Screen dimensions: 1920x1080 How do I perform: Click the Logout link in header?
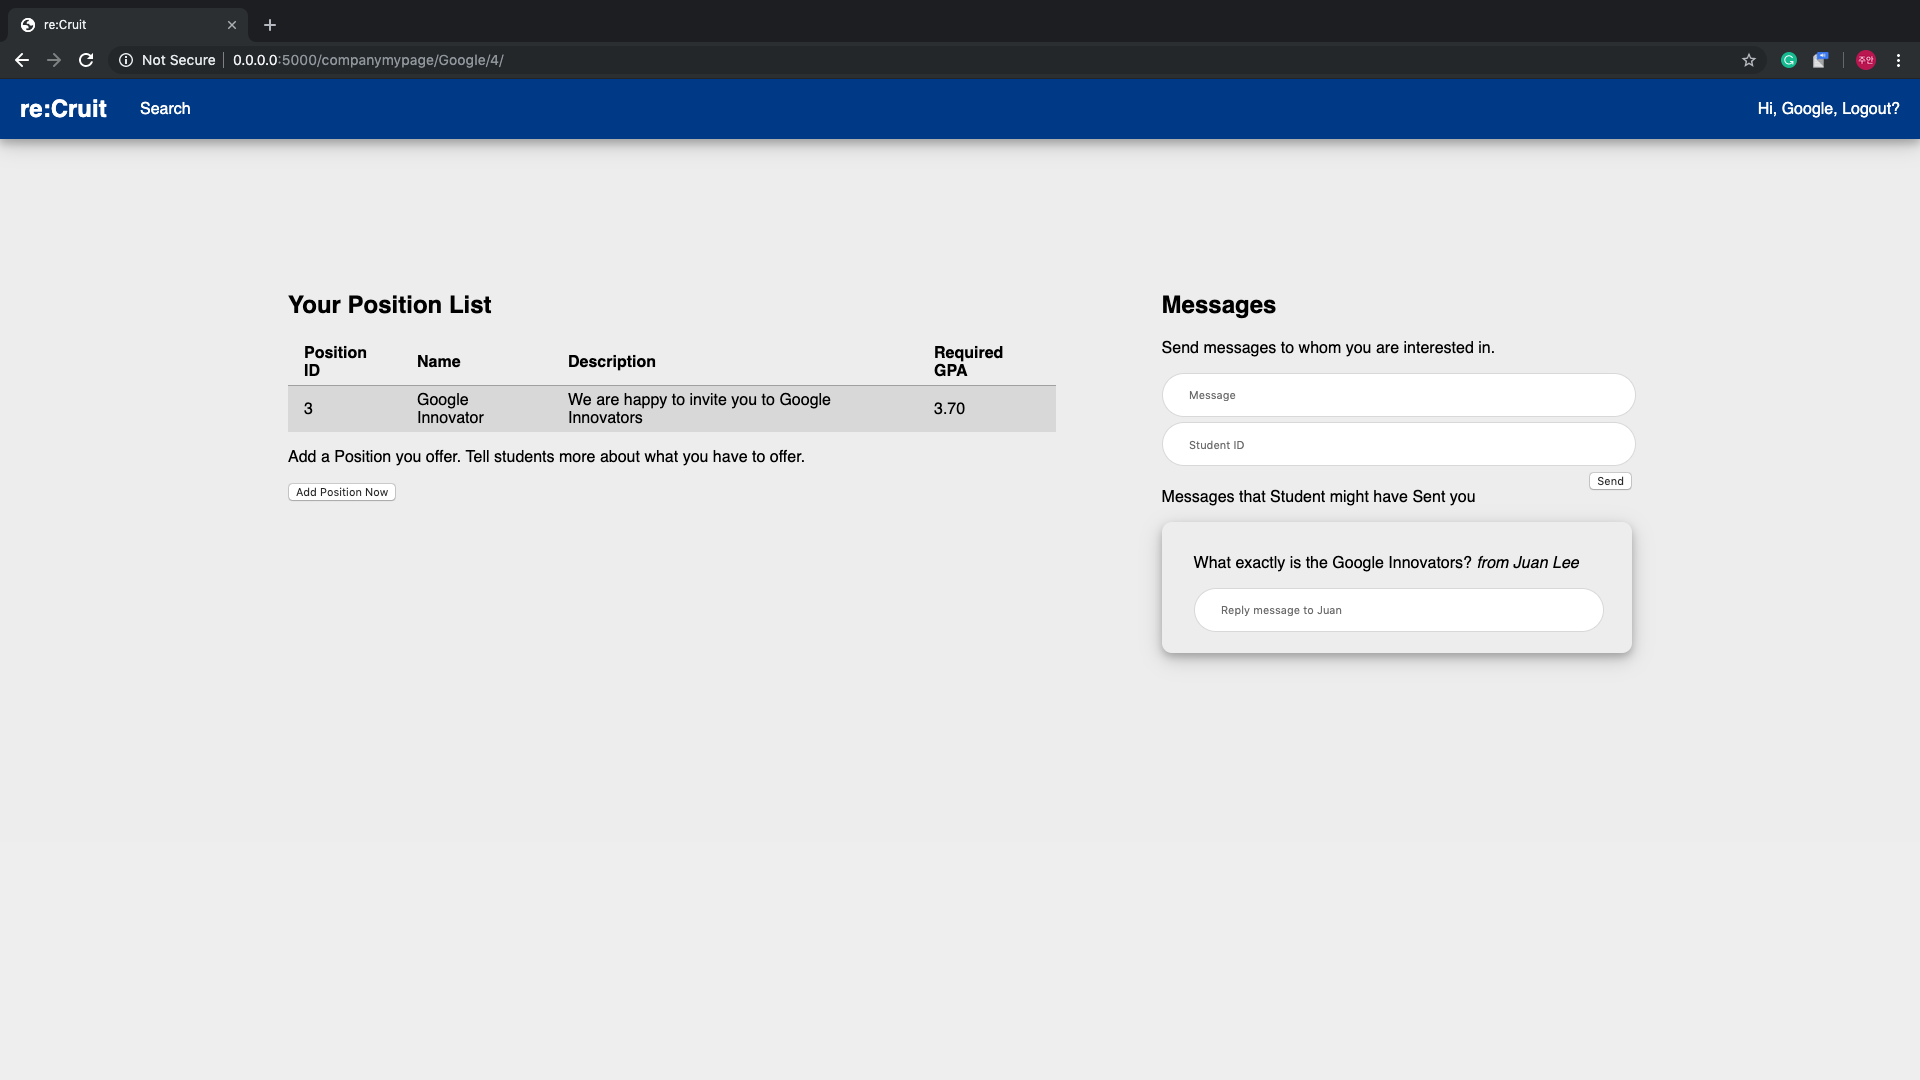pos(1870,109)
